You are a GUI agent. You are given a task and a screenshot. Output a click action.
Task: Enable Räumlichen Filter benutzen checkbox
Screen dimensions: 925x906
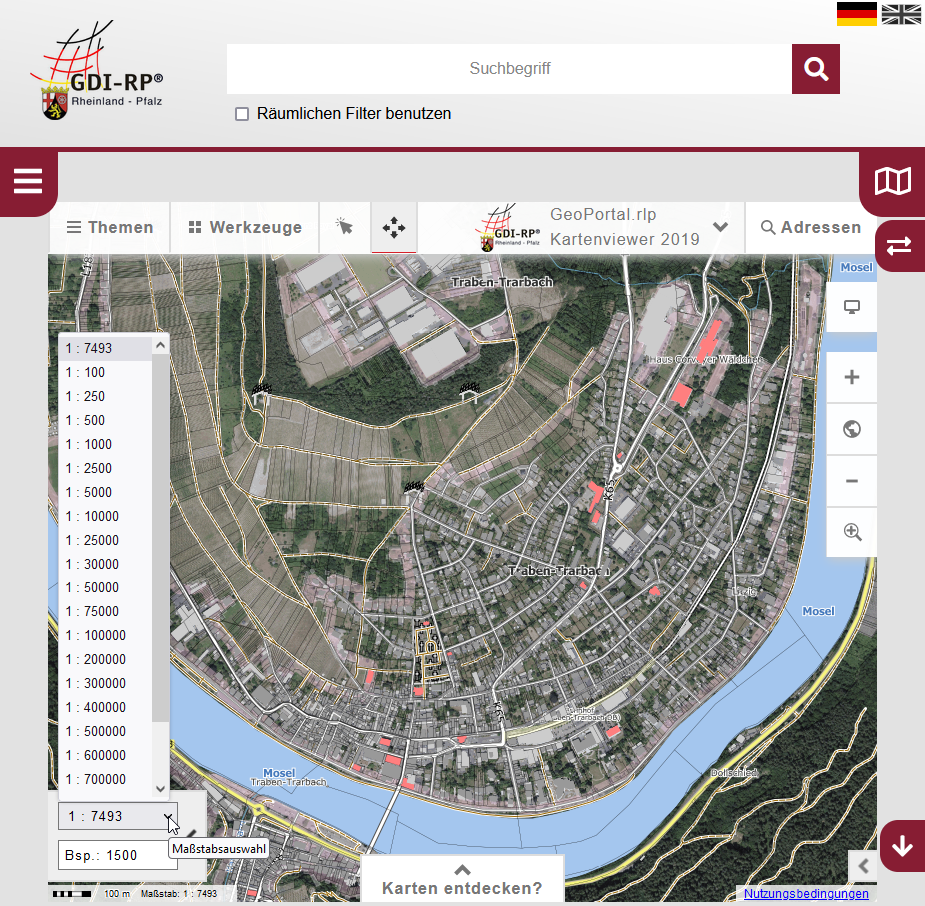(x=242, y=114)
